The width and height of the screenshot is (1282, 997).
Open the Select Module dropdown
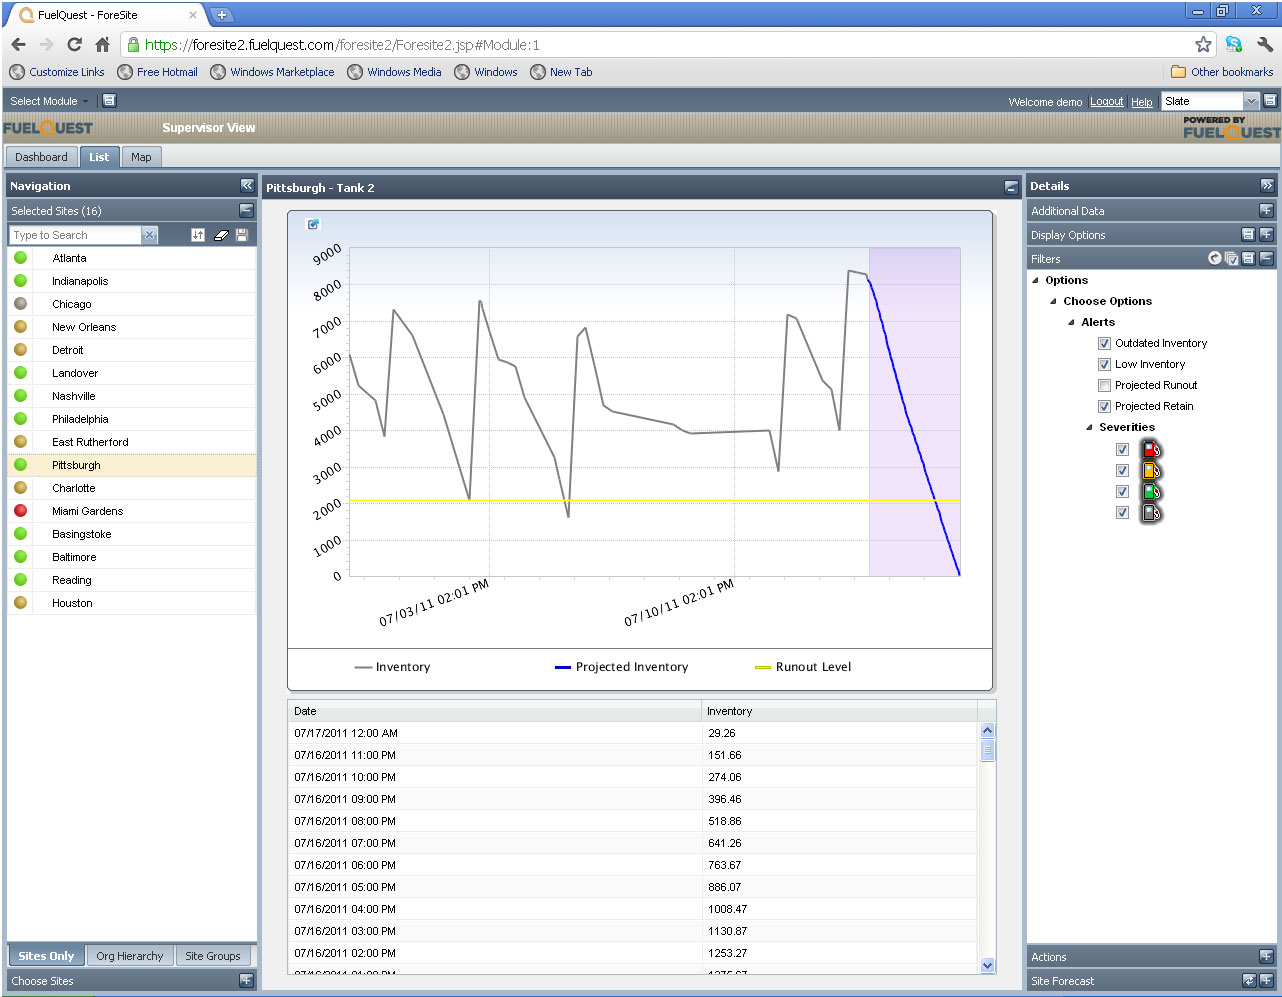(x=49, y=101)
